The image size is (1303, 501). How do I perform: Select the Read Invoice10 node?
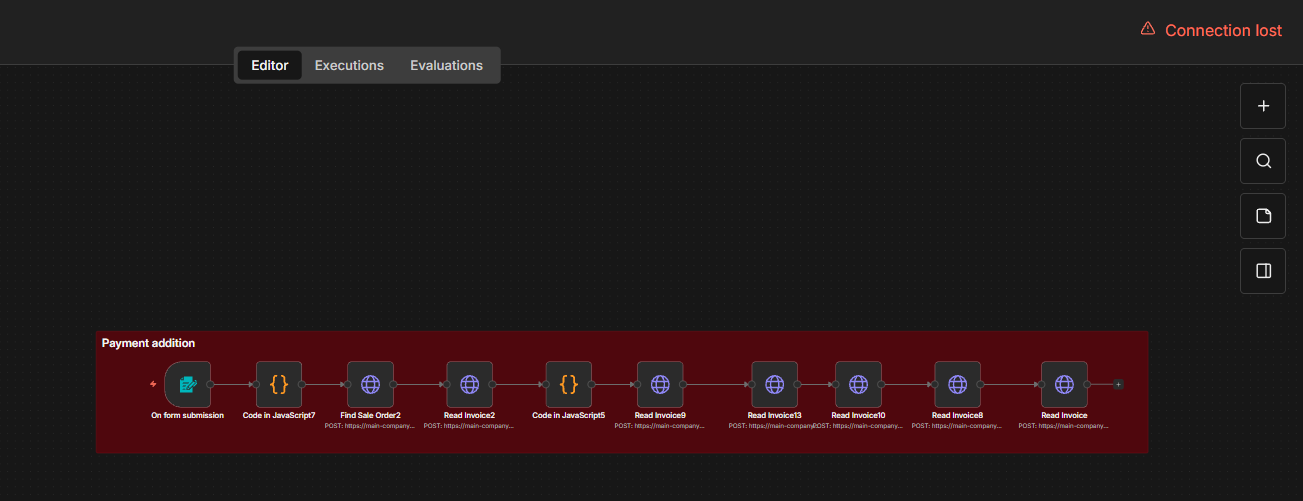[x=858, y=384]
